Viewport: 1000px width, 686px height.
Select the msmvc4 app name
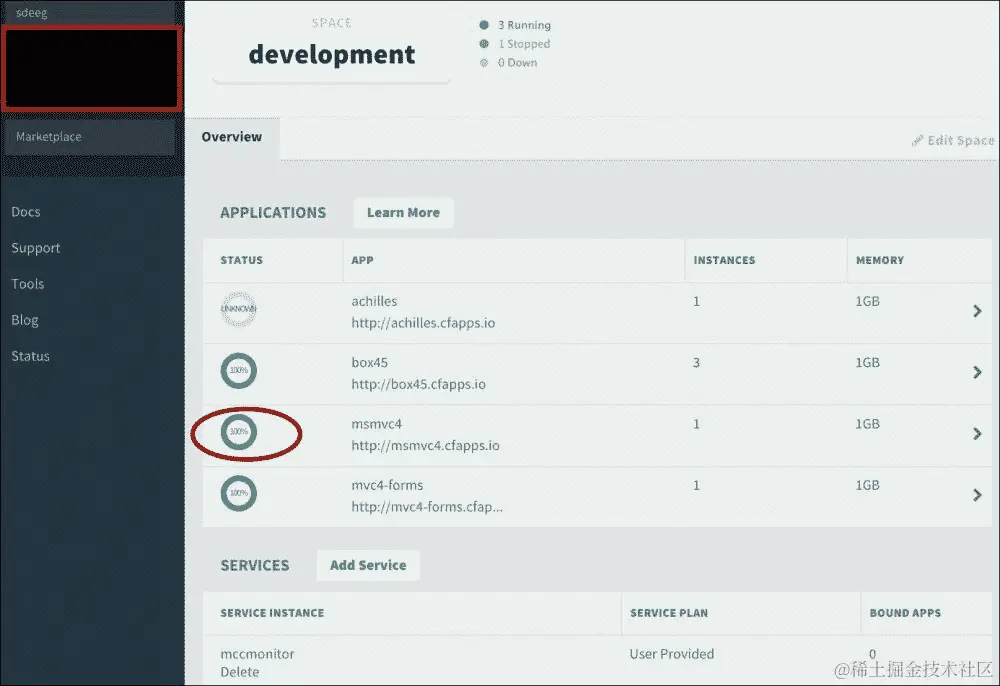376,424
